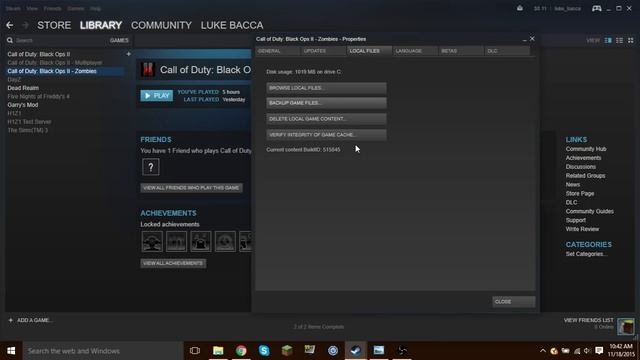Click the search magnifier icon in library
The image size is (640, 360).
click(10, 40)
